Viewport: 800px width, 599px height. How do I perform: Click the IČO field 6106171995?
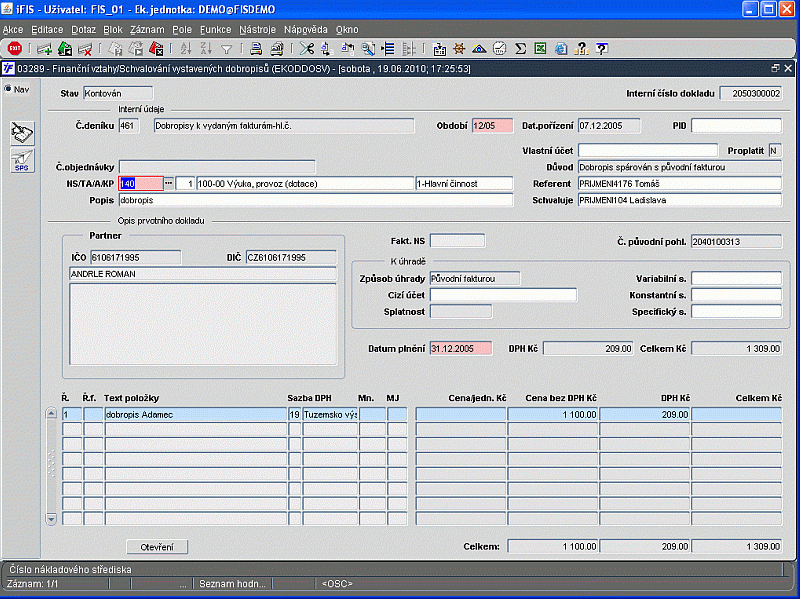tap(136, 257)
